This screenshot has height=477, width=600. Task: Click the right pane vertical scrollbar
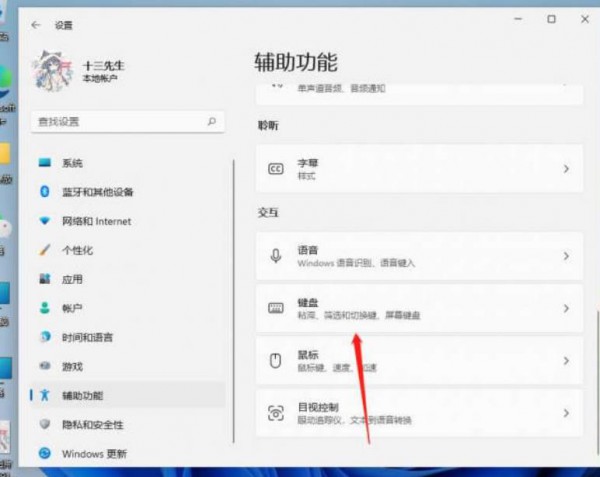coord(597,383)
